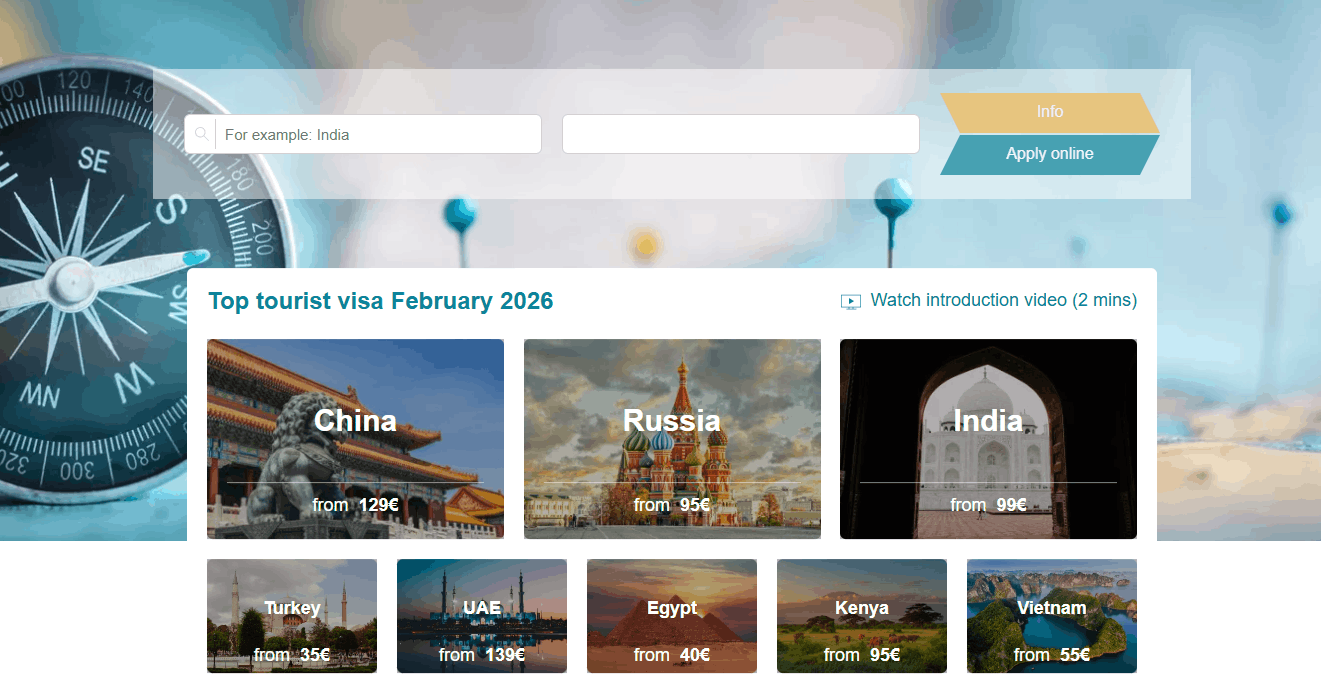Click the Apply online button
Screen dimensions: 1321x699
click(1050, 154)
